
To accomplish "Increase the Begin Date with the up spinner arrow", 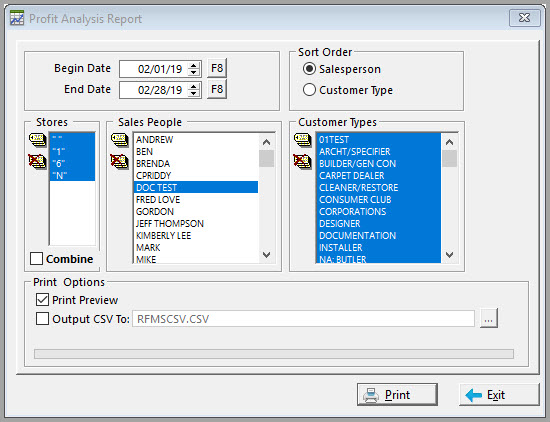I will 194,66.
